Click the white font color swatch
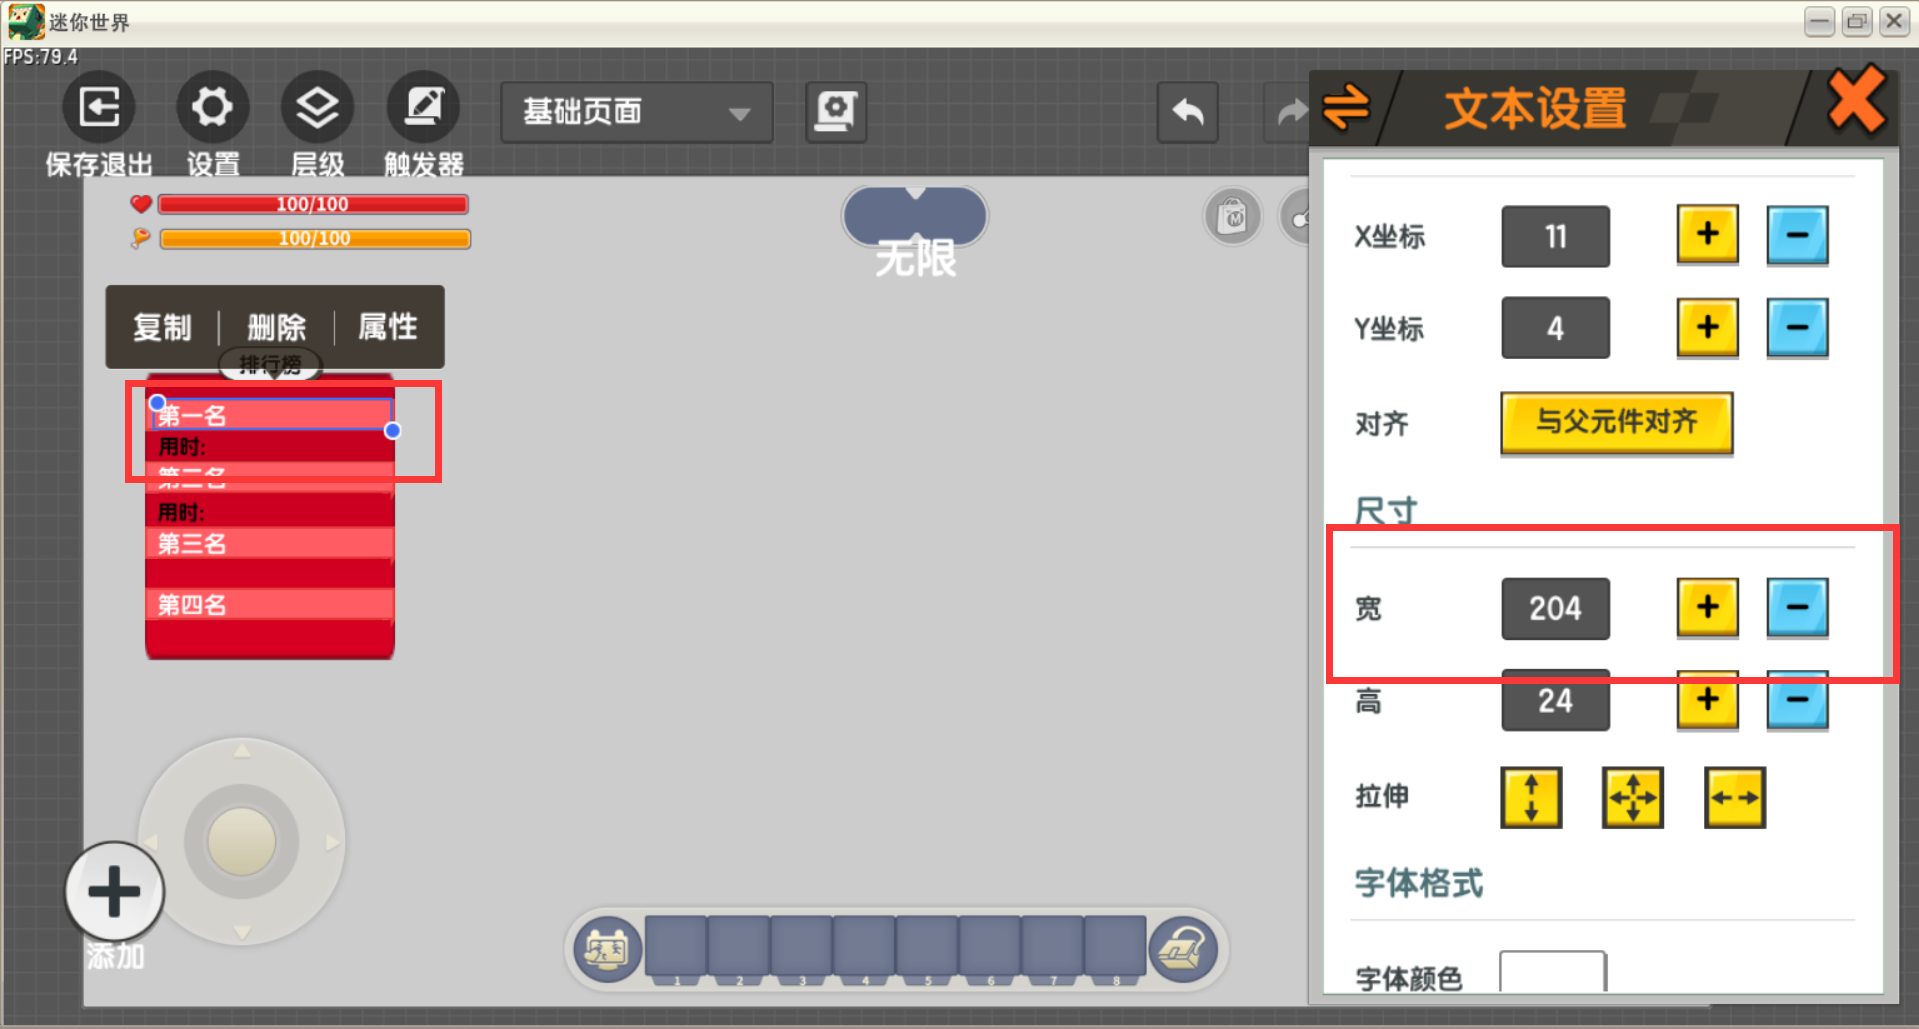 1553,971
